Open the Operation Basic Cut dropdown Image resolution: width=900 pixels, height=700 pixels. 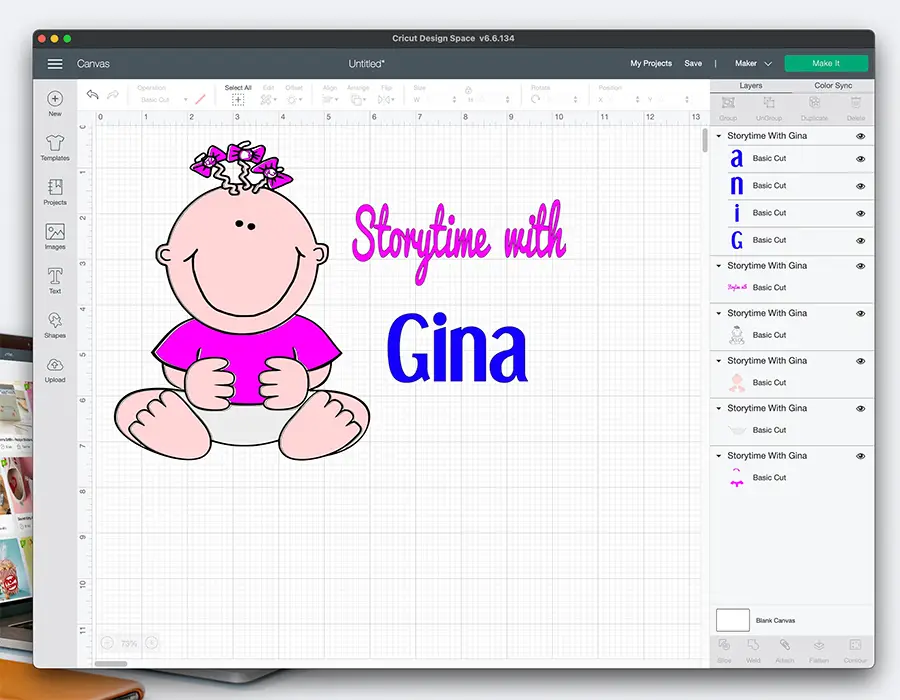163,100
